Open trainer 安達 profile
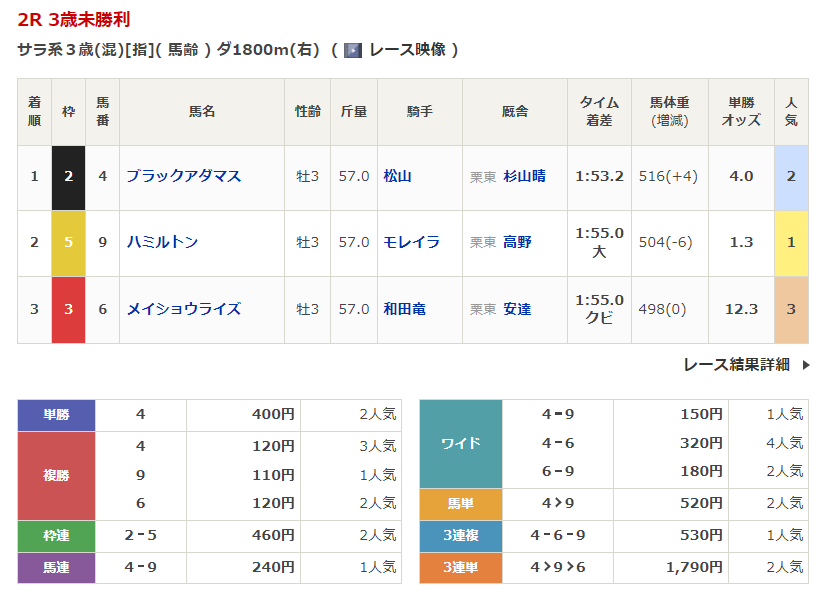 517,309
